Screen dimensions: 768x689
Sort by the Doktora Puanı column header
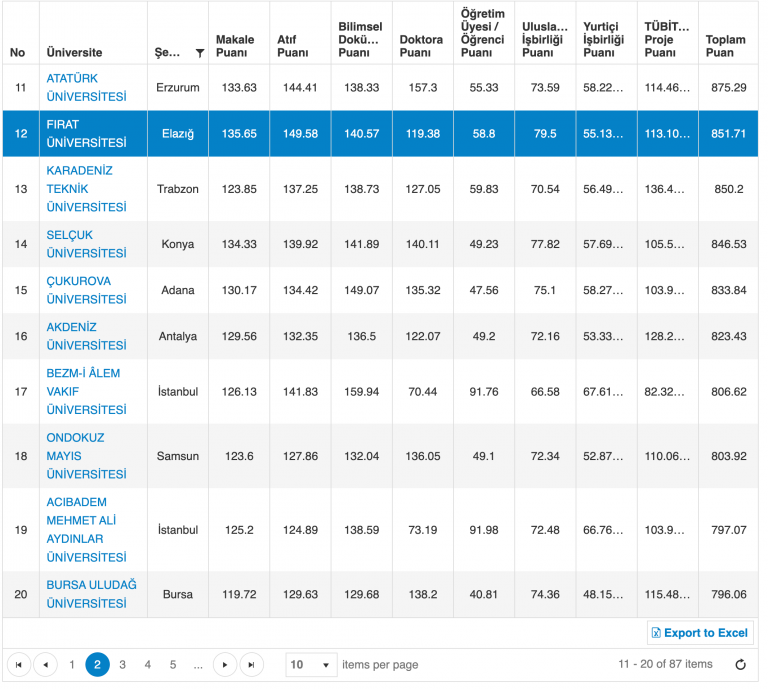coord(421,46)
